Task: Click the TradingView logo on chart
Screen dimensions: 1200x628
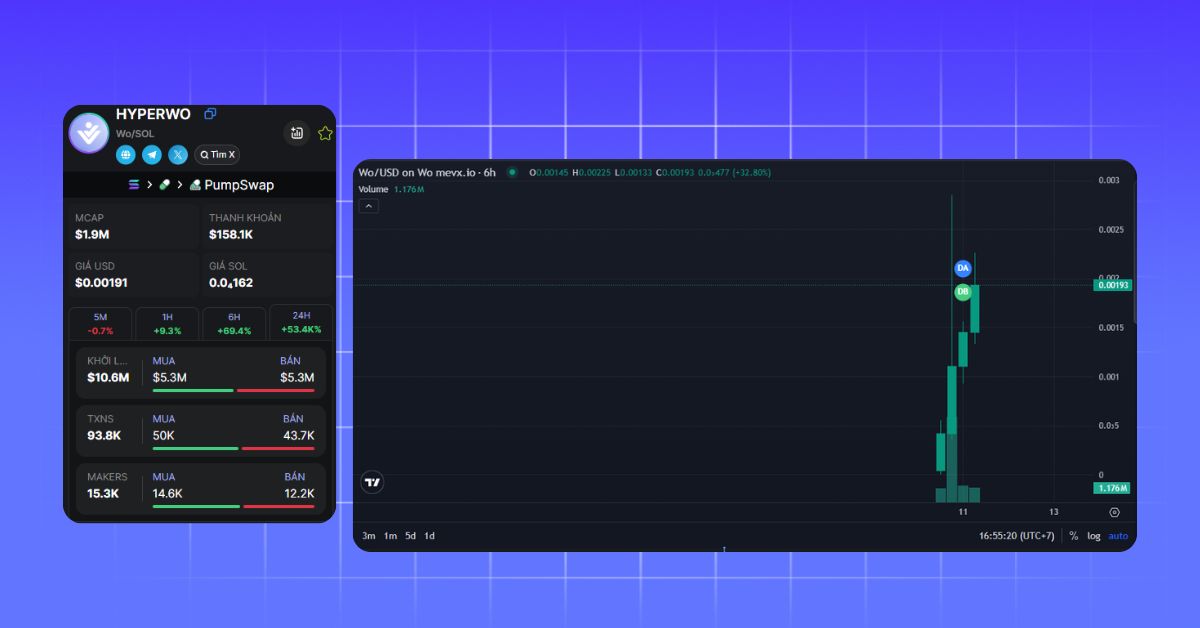Action: (x=373, y=482)
